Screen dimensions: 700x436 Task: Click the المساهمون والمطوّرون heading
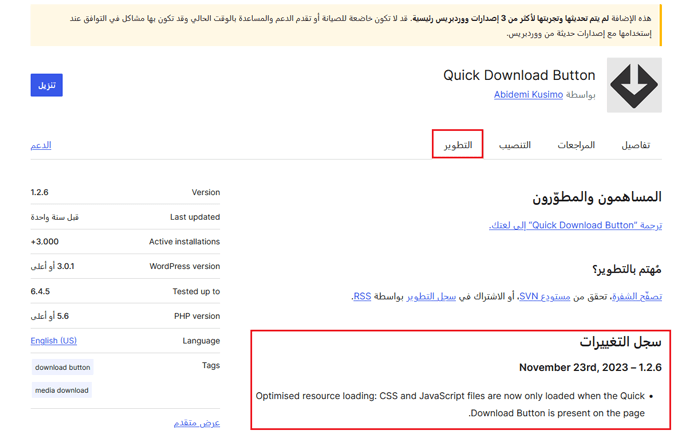597,197
